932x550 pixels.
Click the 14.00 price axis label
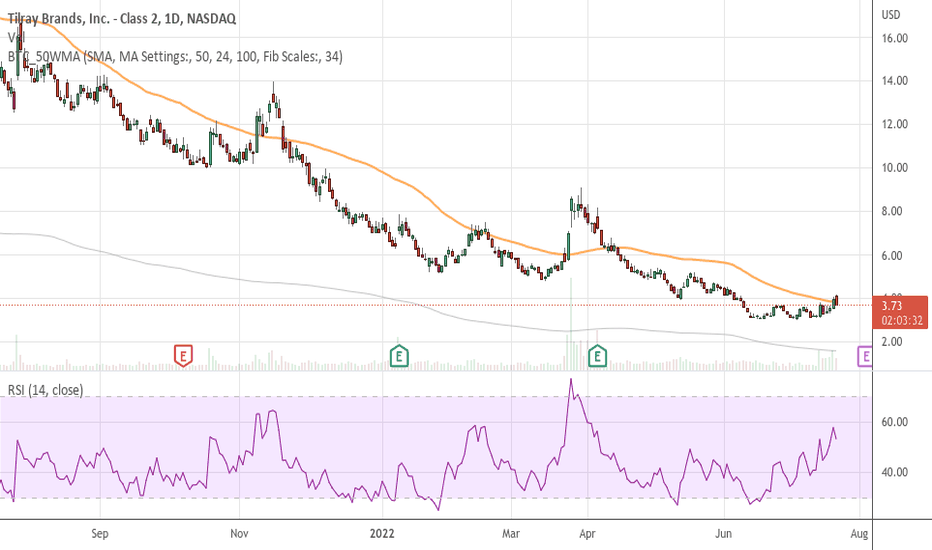(895, 80)
